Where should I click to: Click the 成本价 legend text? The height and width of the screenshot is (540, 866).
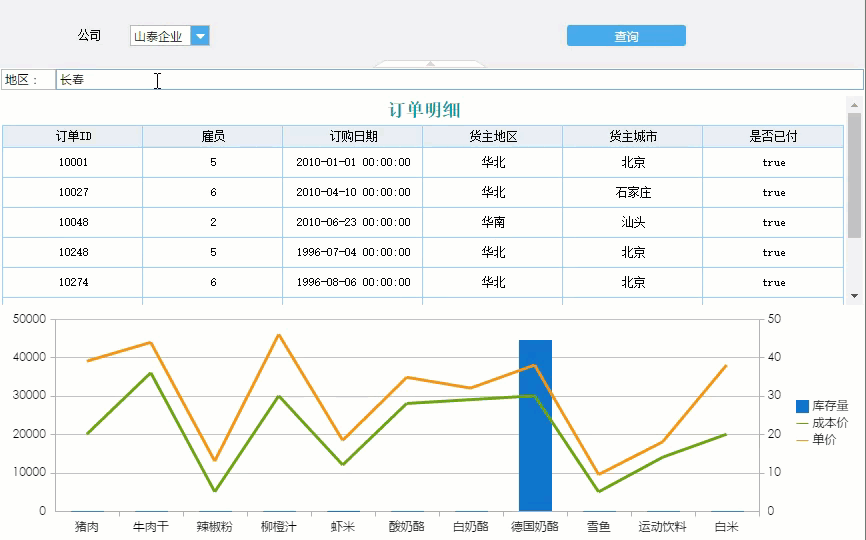[830, 423]
